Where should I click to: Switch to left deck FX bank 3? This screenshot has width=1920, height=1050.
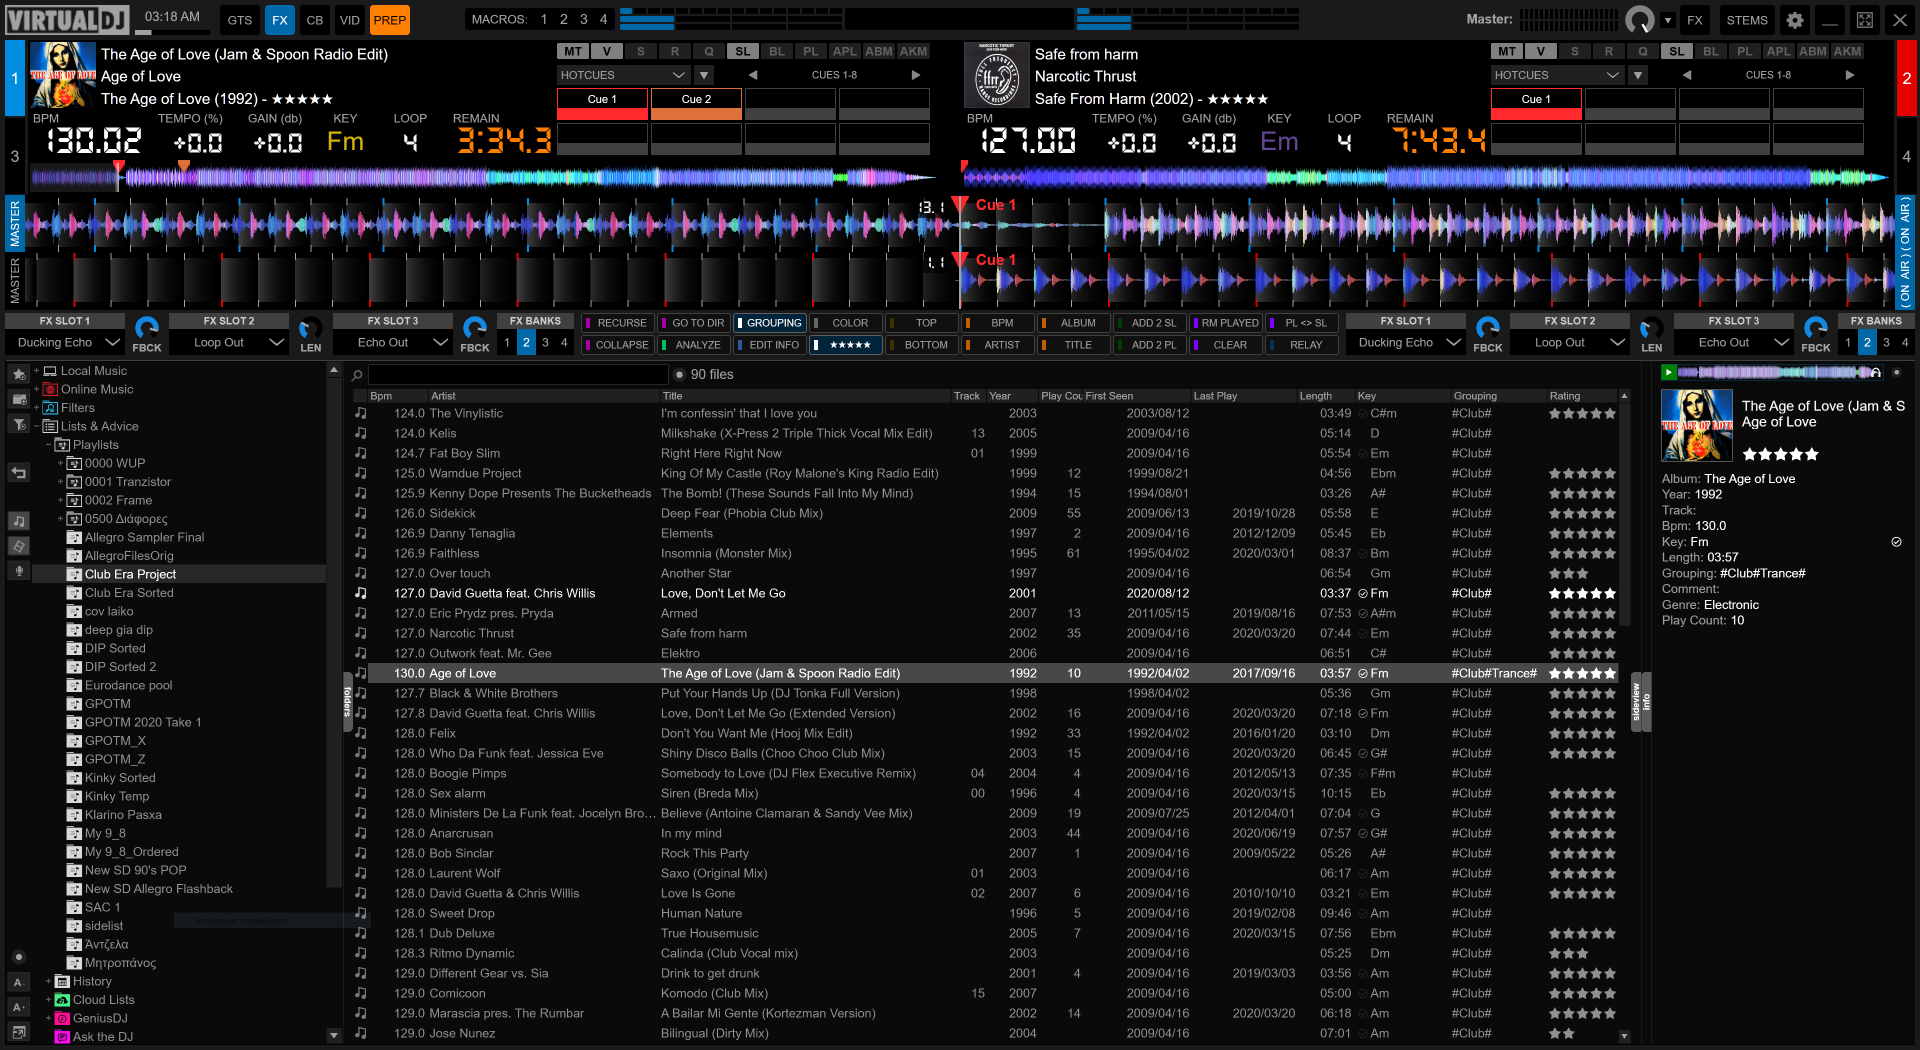point(545,342)
